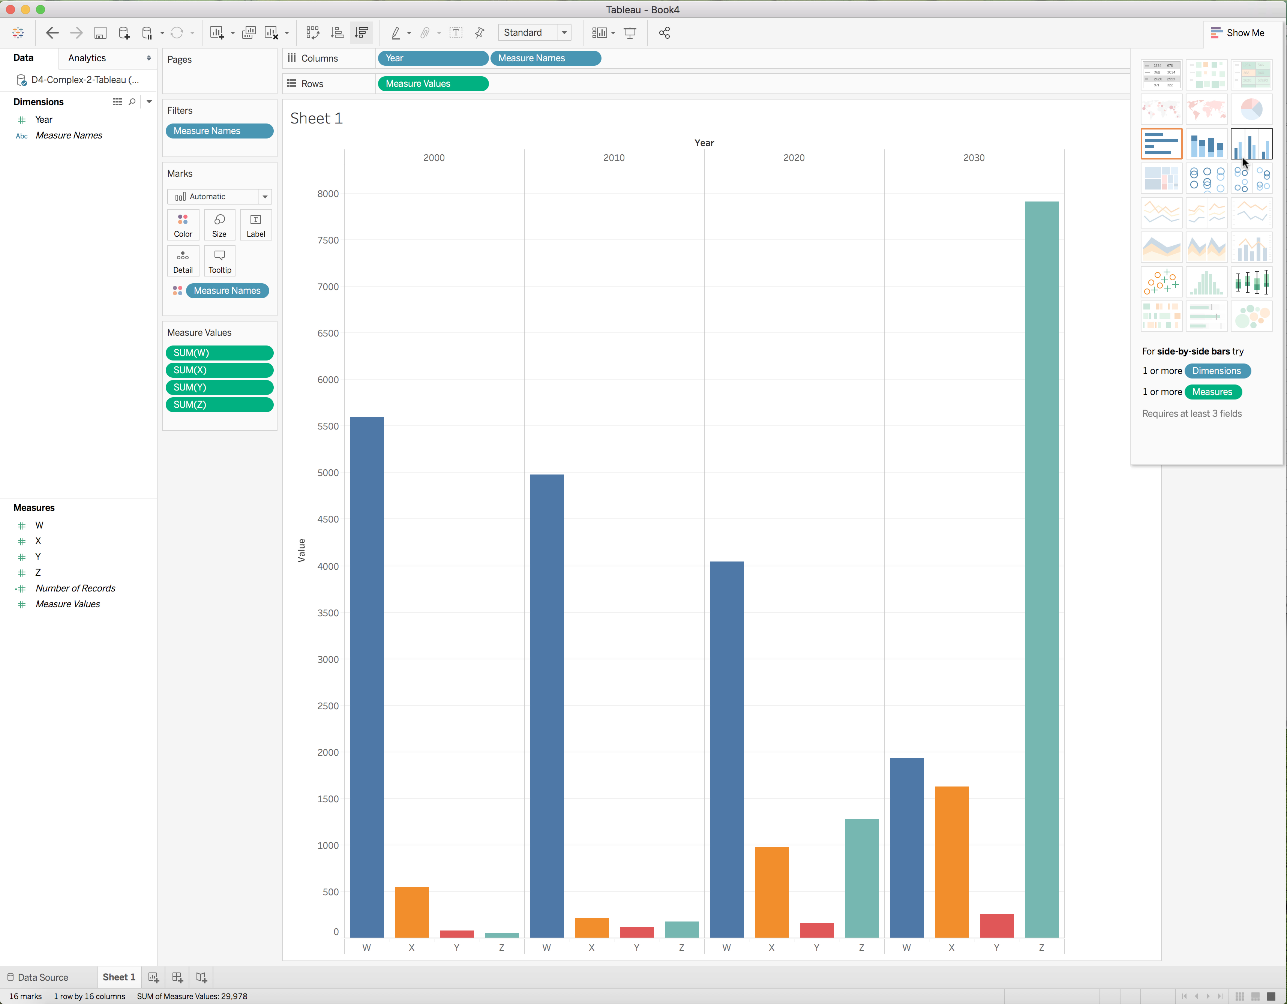The width and height of the screenshot is (1287, 1004).
Task: Open the Data Source tab
Action: [38, 977]
